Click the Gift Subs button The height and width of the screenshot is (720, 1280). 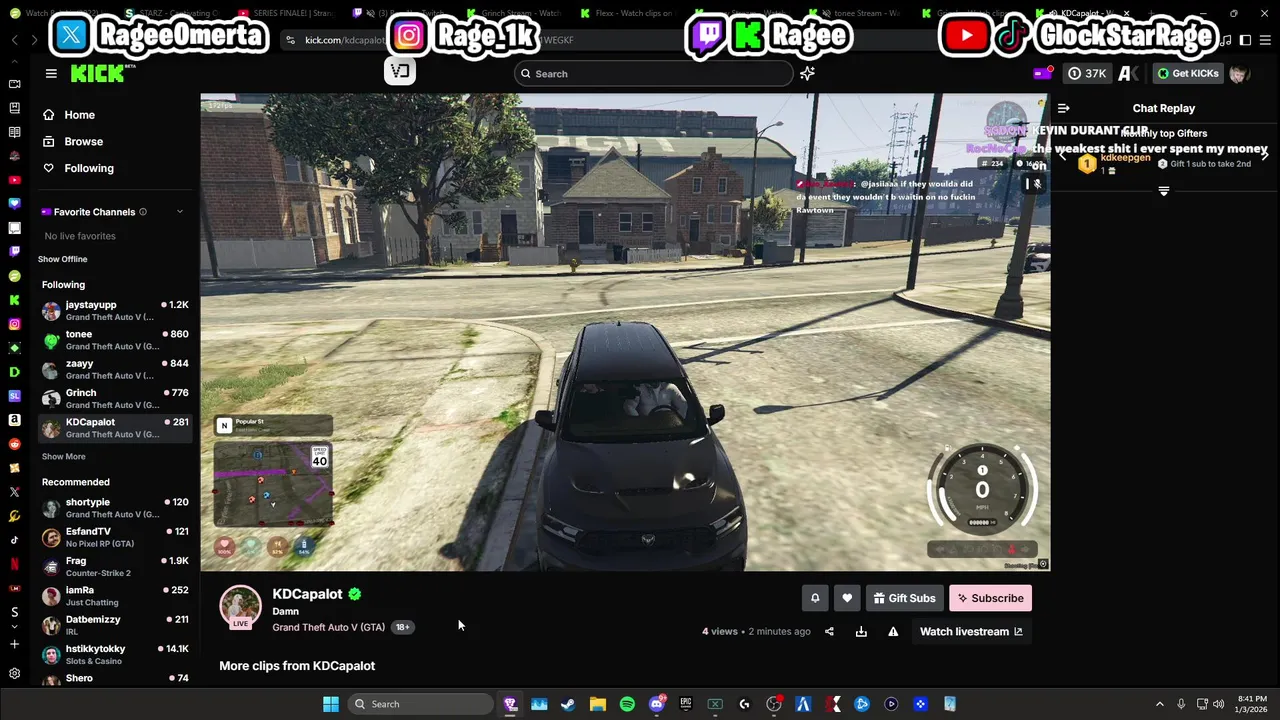tap(904, 598)
